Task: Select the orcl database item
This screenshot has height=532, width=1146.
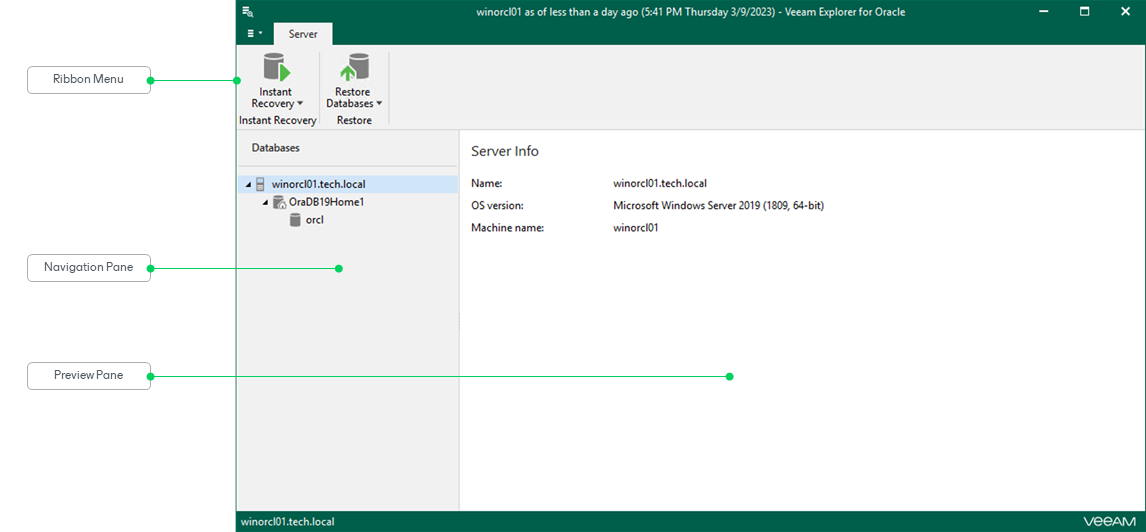Action: pyautogui.click(x=314, y=220)
